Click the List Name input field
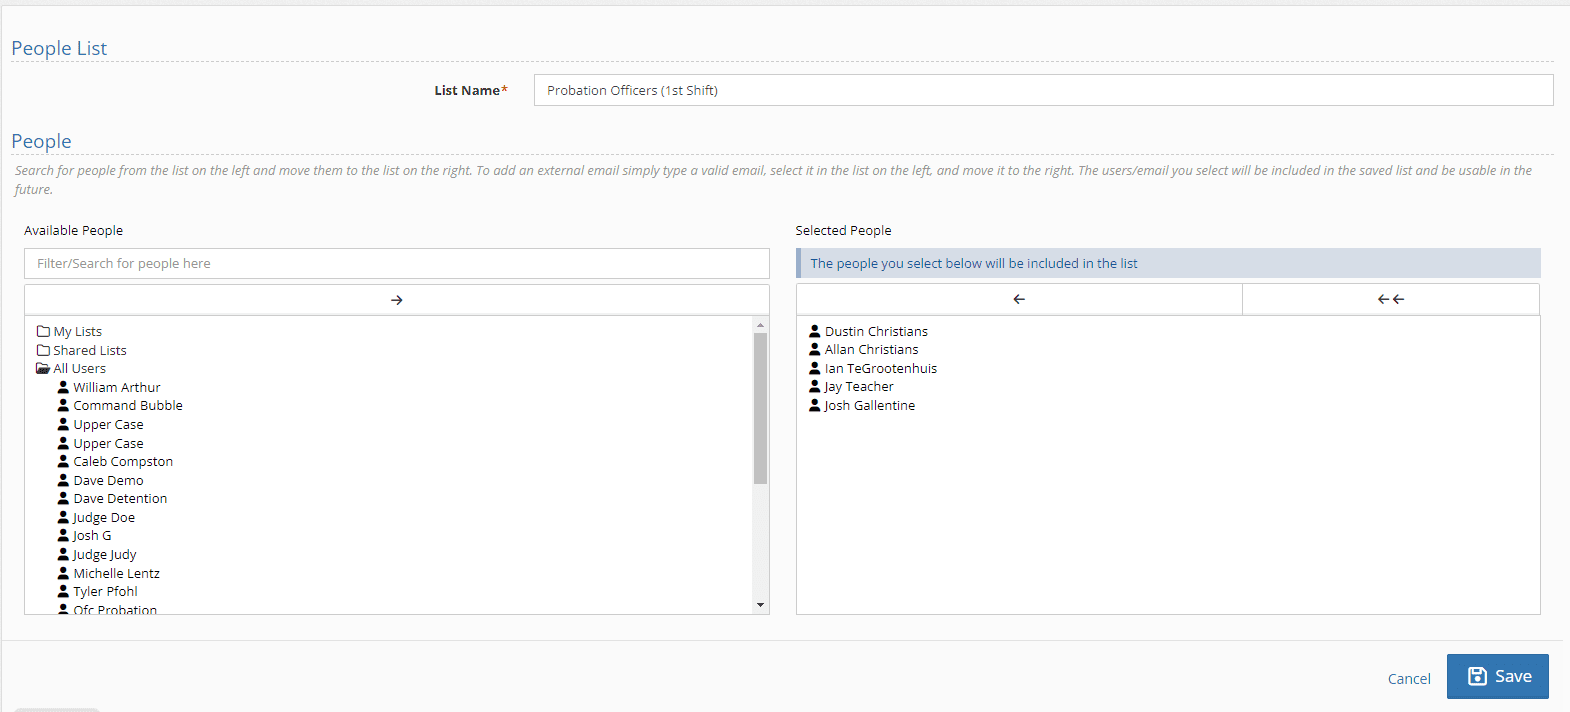The image size is (1570, 712). click(x=1043, y=90)
